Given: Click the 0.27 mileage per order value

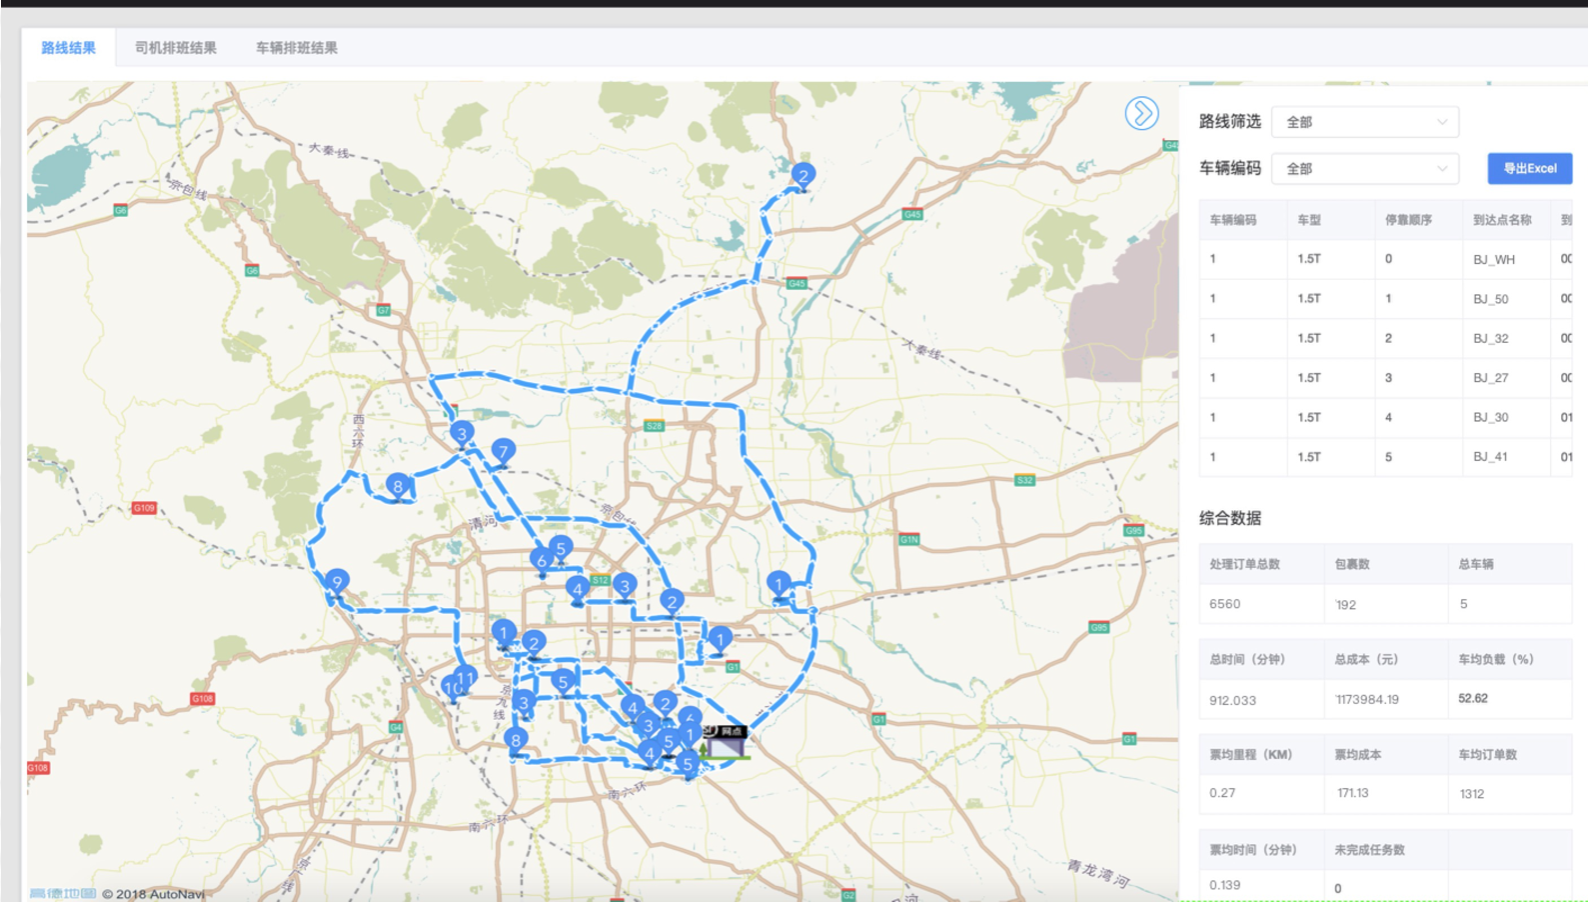Looking at the screenshot, I should tap(1222, 793).
